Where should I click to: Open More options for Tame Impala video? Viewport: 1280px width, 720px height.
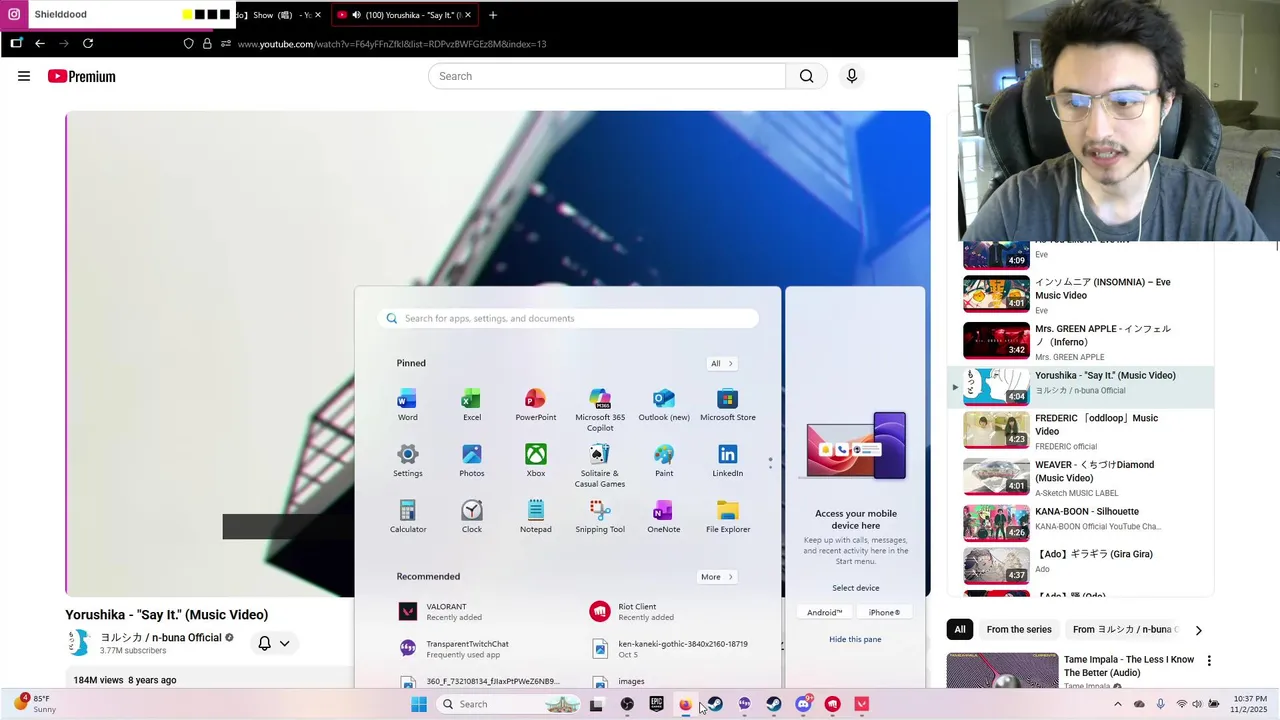pos(1209,661)
